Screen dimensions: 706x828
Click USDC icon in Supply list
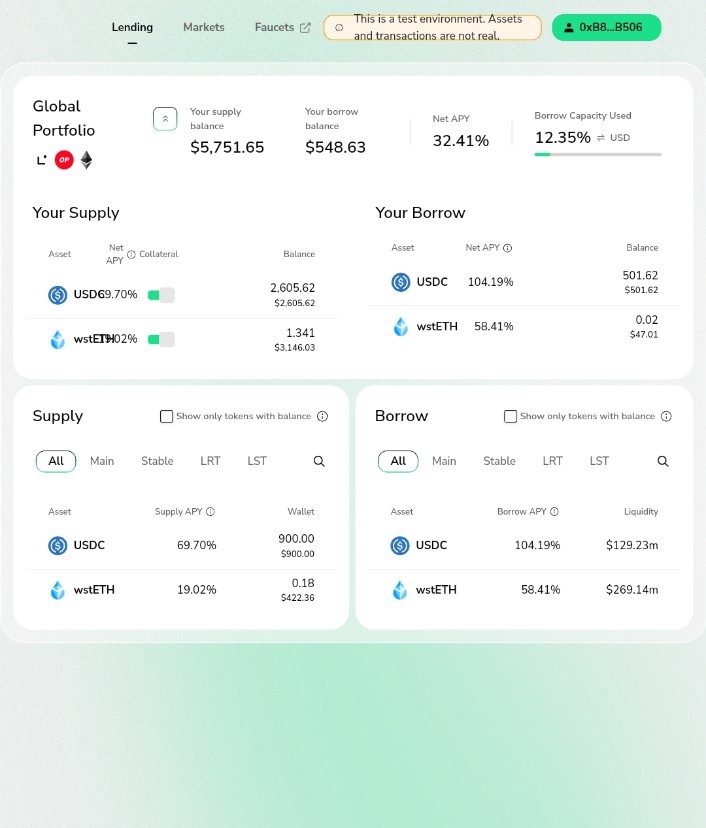pos(58,545)
